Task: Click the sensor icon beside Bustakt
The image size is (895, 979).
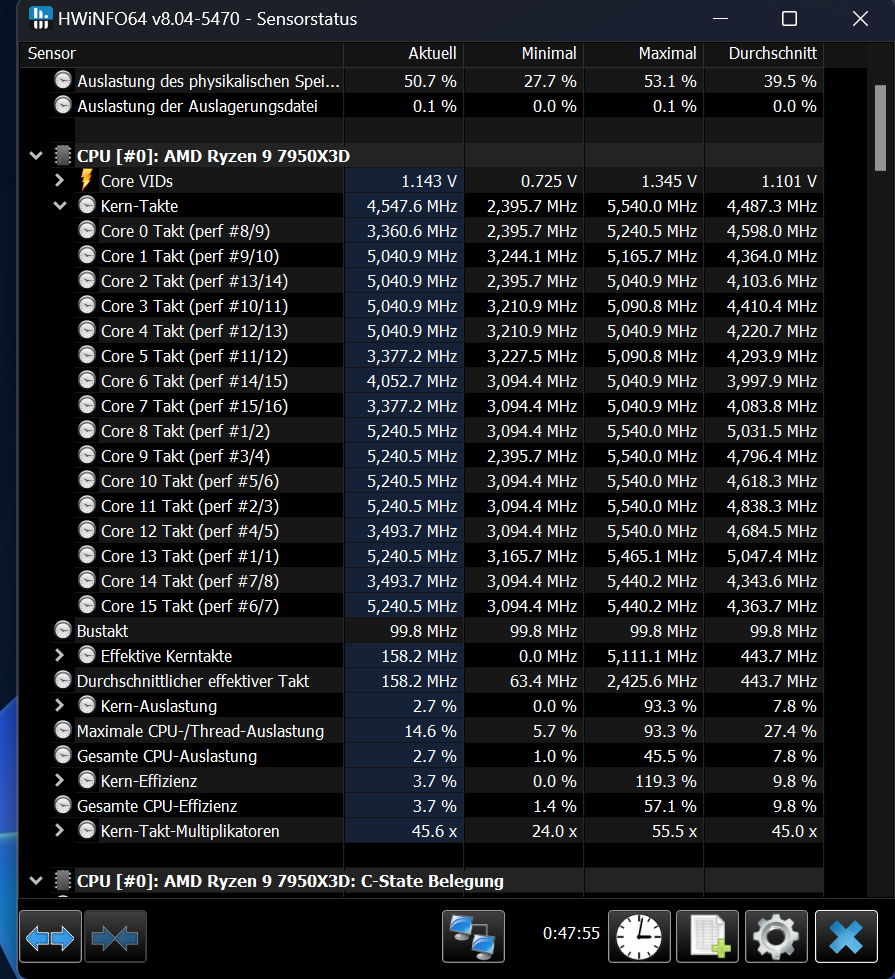Action: coord(62,630)
